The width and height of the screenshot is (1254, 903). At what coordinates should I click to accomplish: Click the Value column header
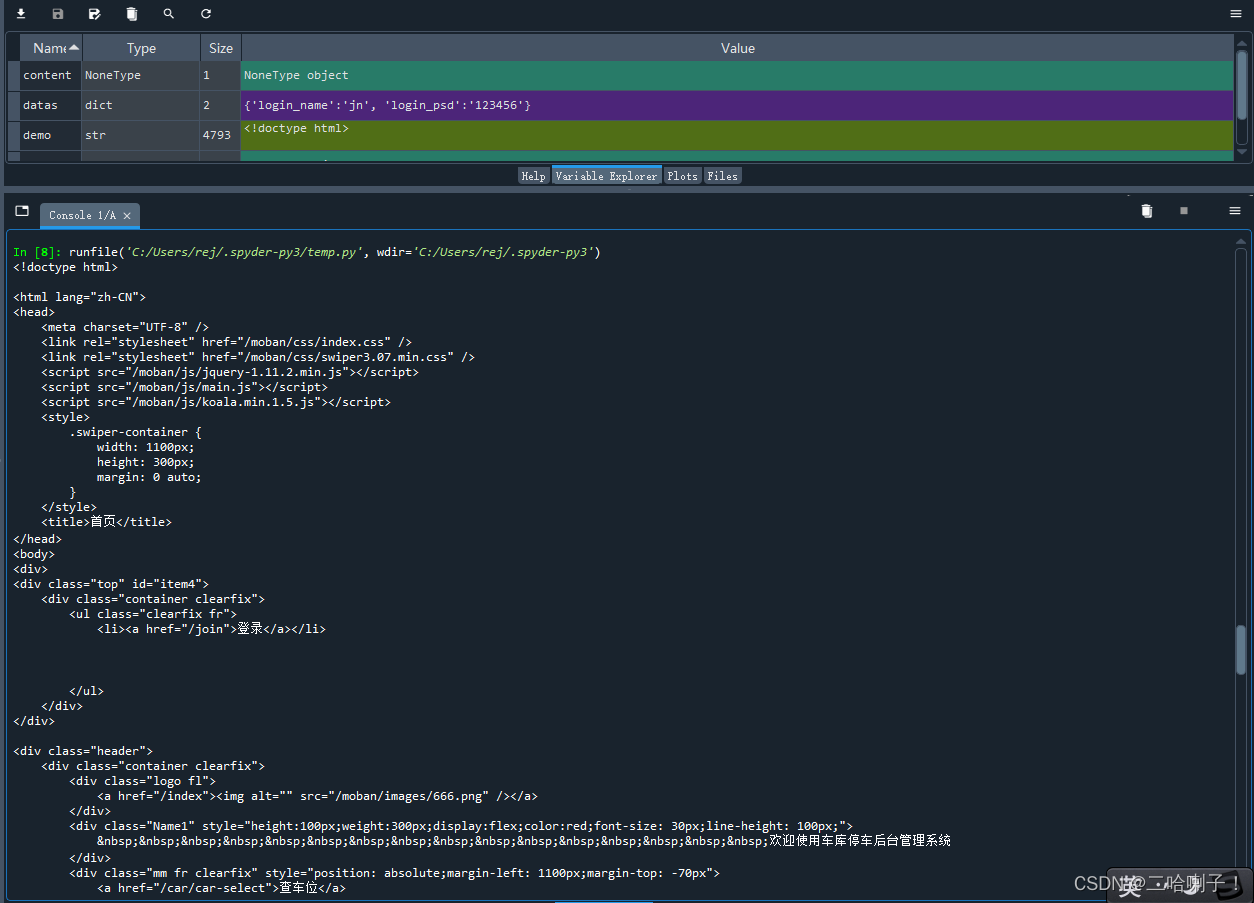point(738,48)
